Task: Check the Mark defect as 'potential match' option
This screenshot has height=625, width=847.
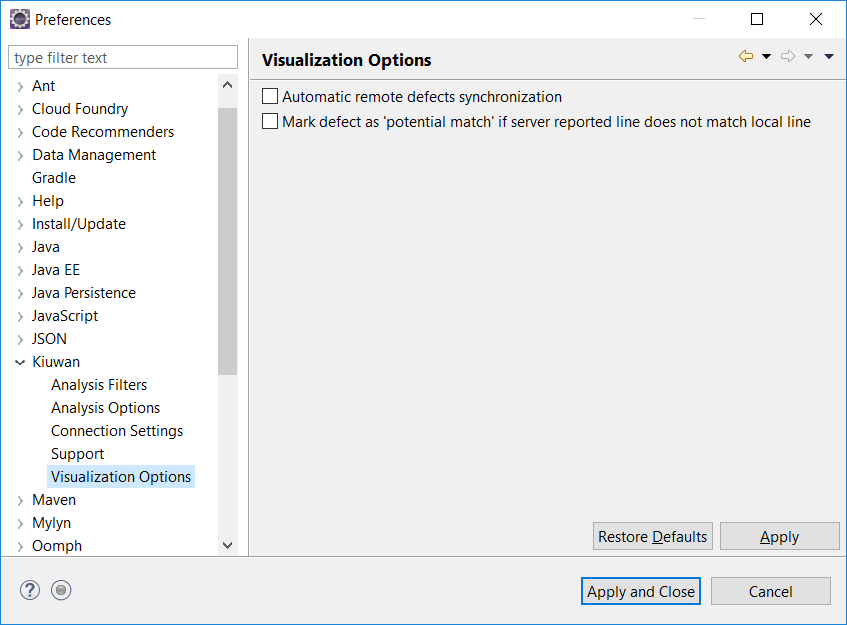Action: [x=269, y=121]
